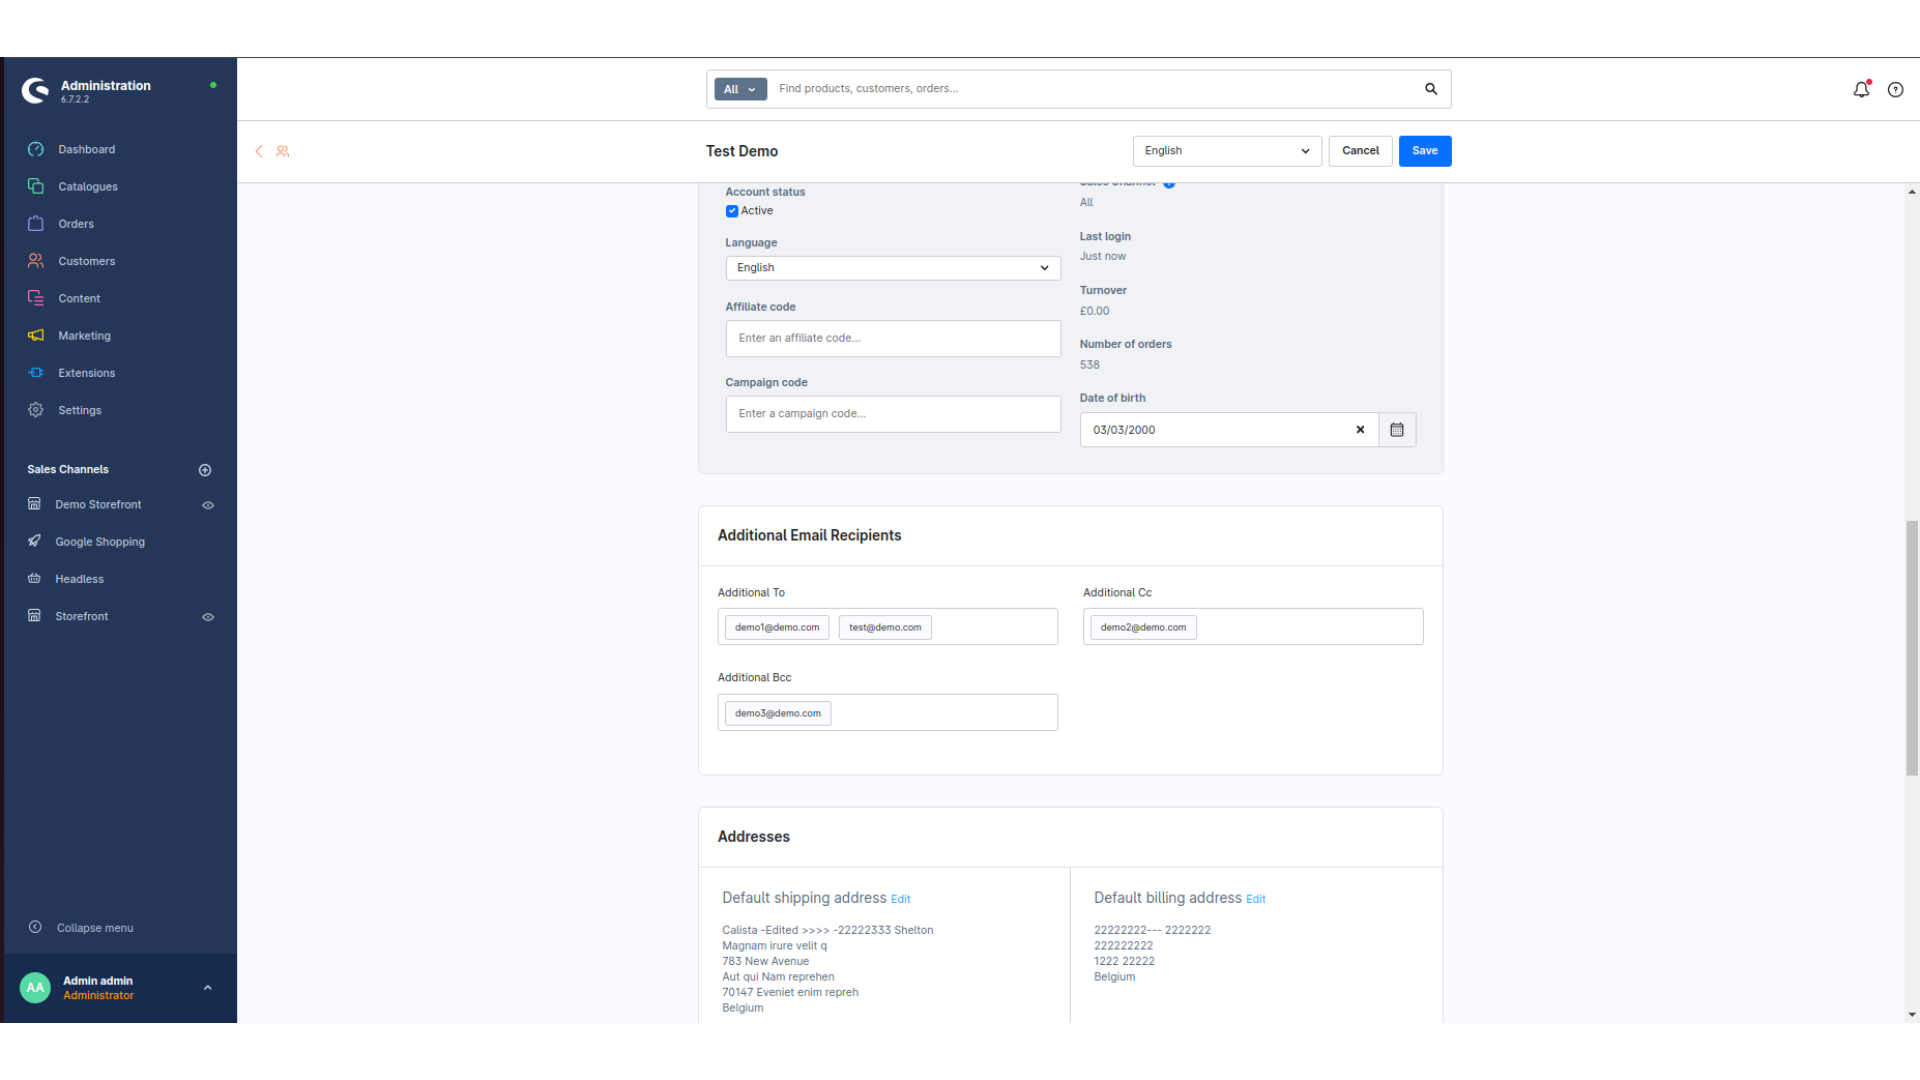Viewport: 1920px width, 1080px height.
Task: Click the Settings gear icon
Action: click(x=36, y=410)
